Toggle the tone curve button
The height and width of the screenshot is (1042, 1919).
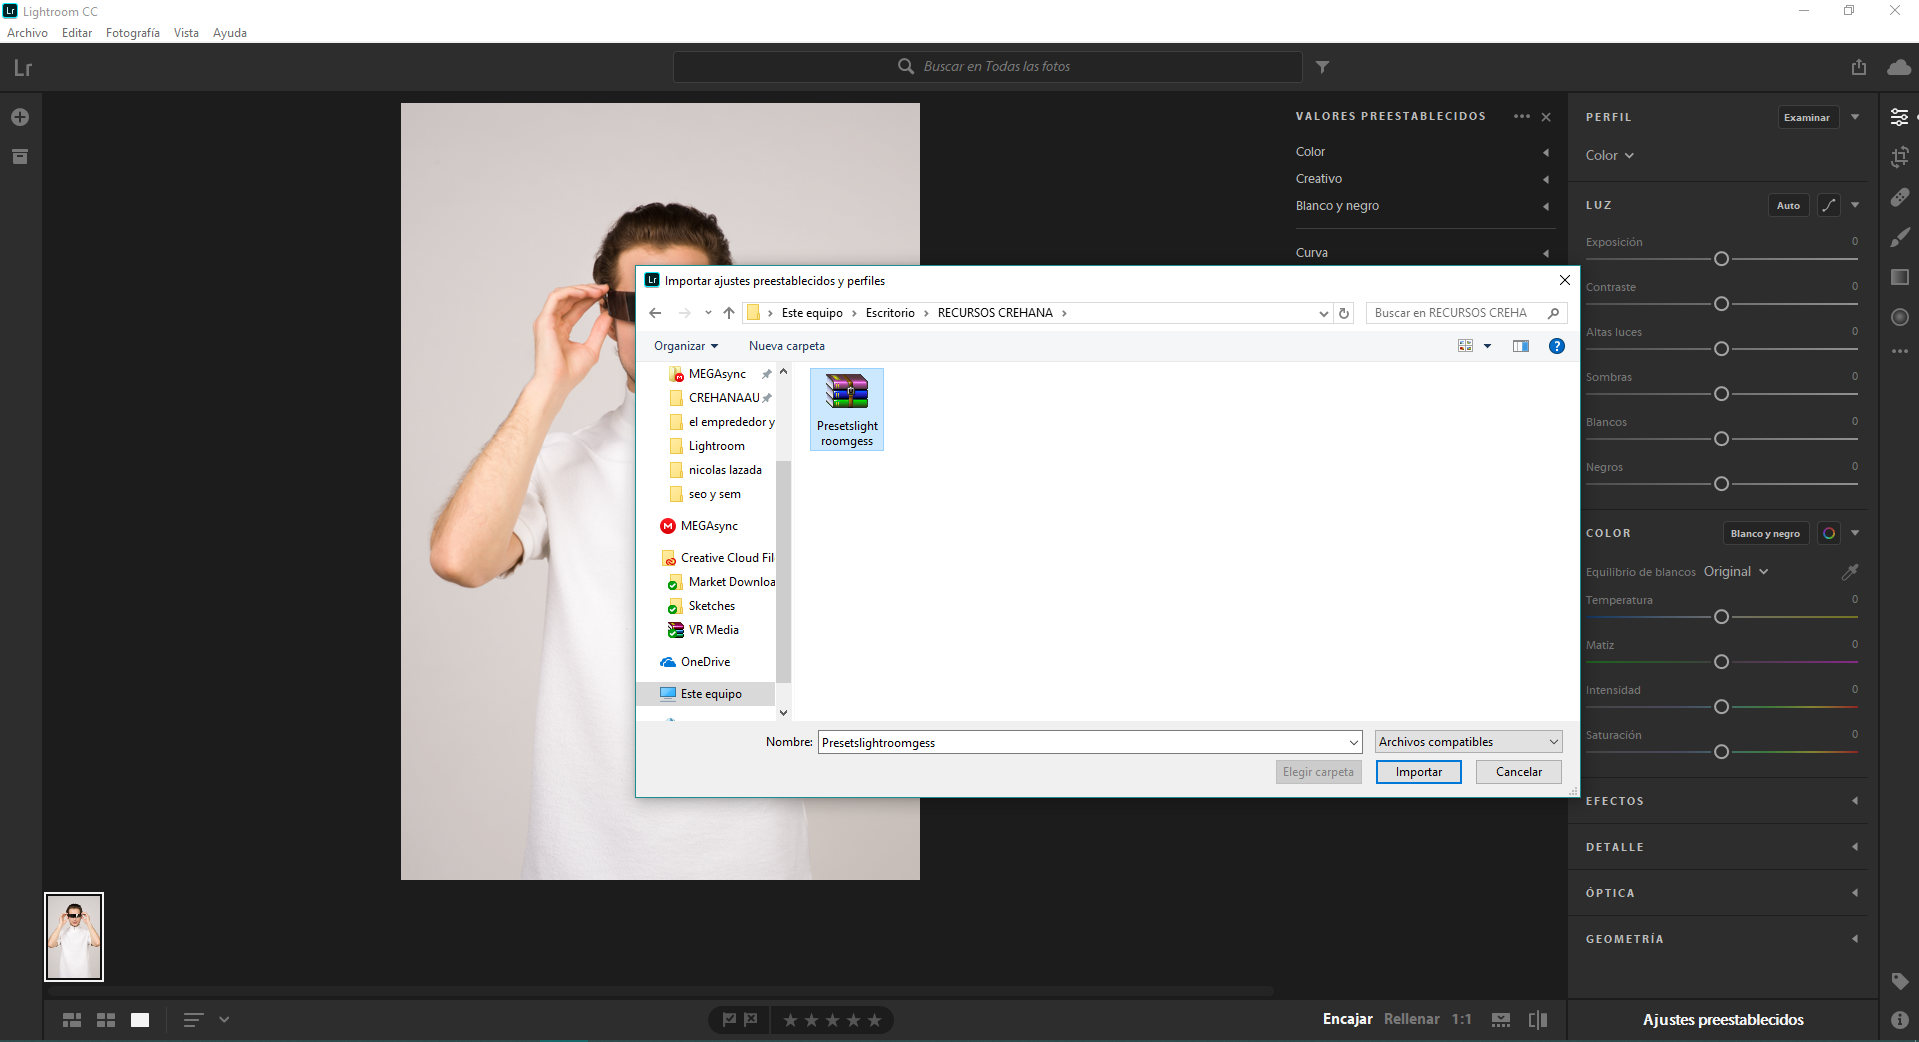1829,205
